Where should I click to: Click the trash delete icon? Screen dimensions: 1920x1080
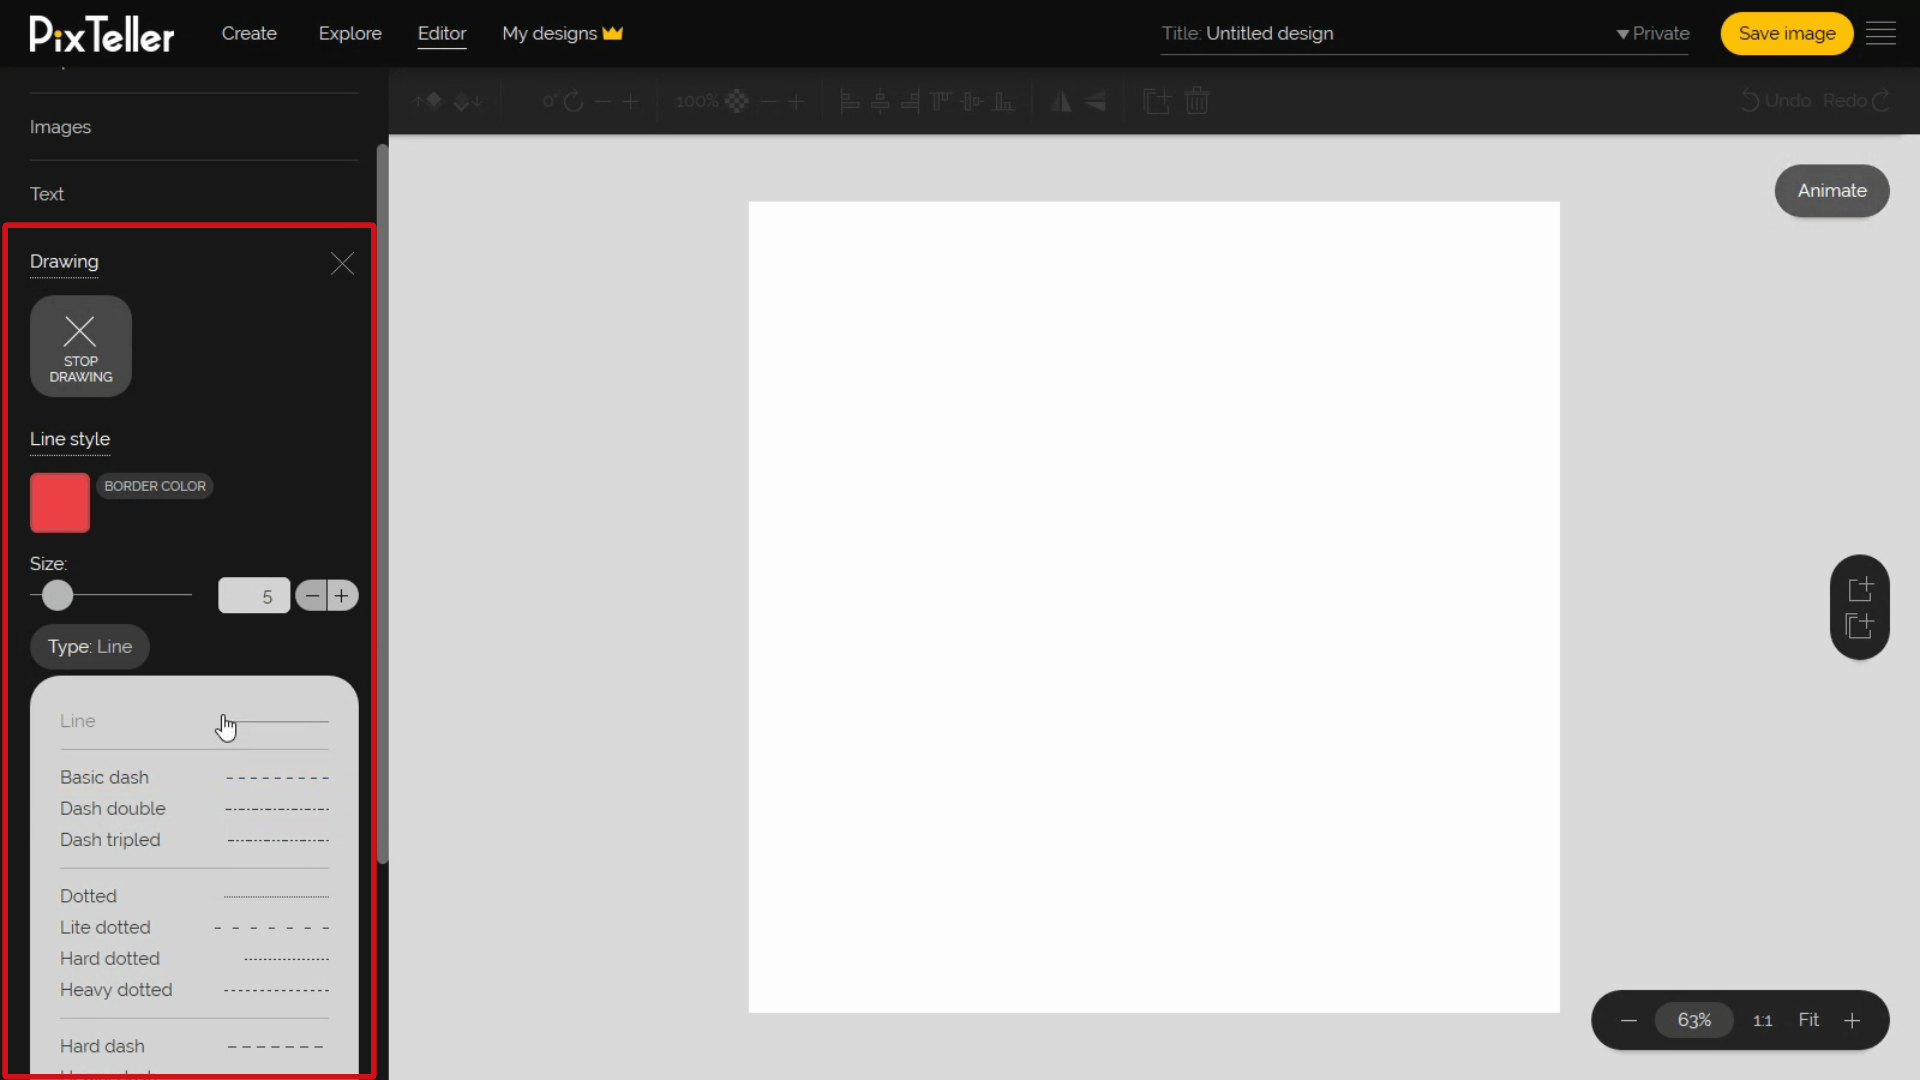pyautogui.click(x=1197, y=101)
